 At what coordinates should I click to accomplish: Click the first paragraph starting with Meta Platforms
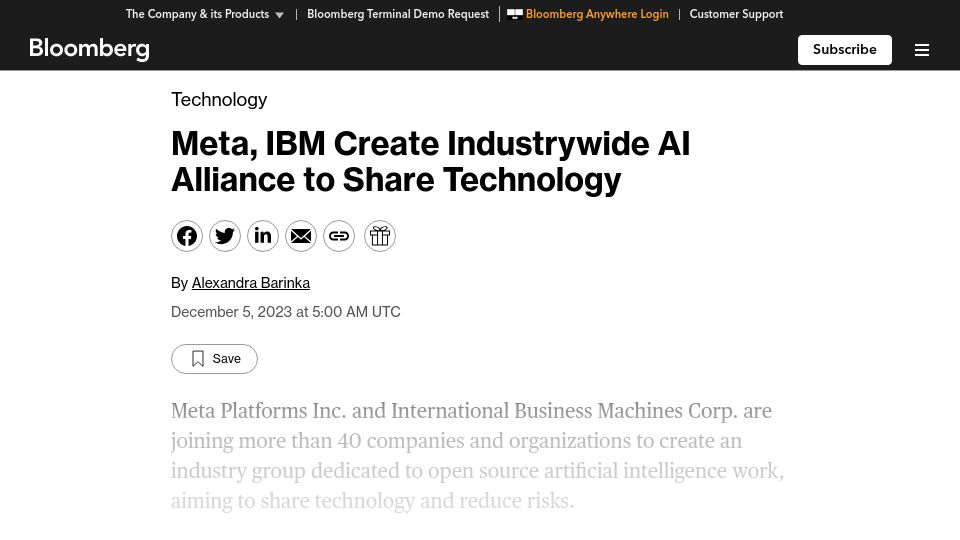[478, 456]
